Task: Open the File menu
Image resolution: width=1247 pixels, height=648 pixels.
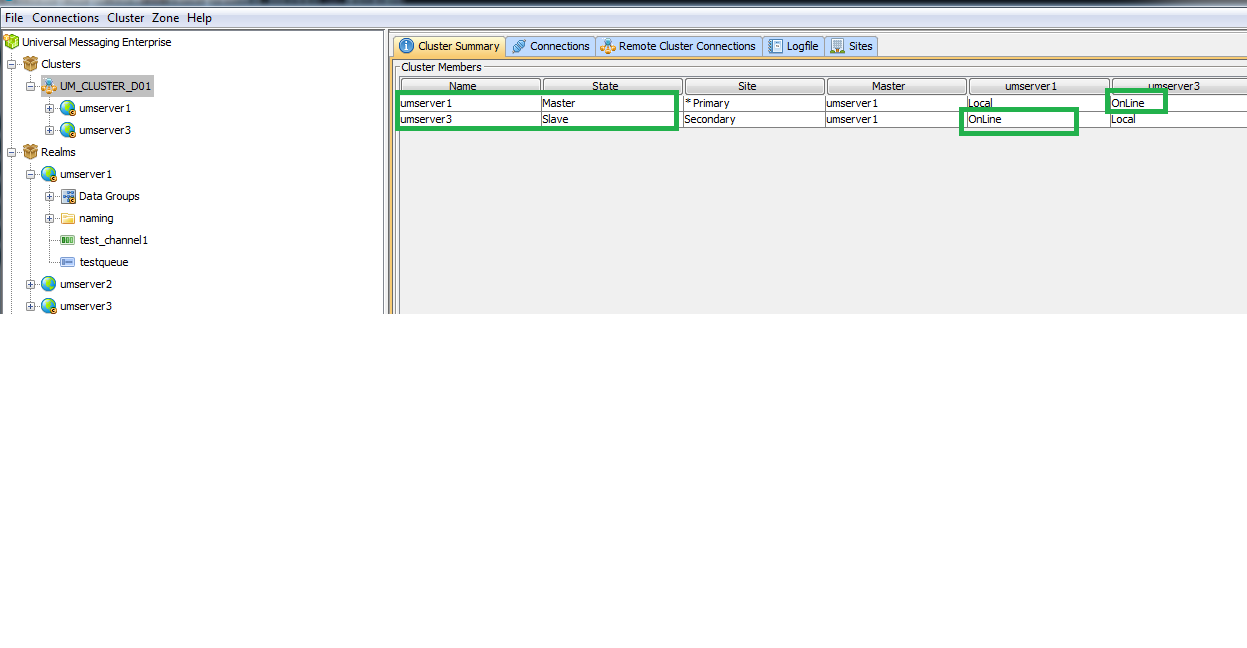Action: (x=14, y=18)
